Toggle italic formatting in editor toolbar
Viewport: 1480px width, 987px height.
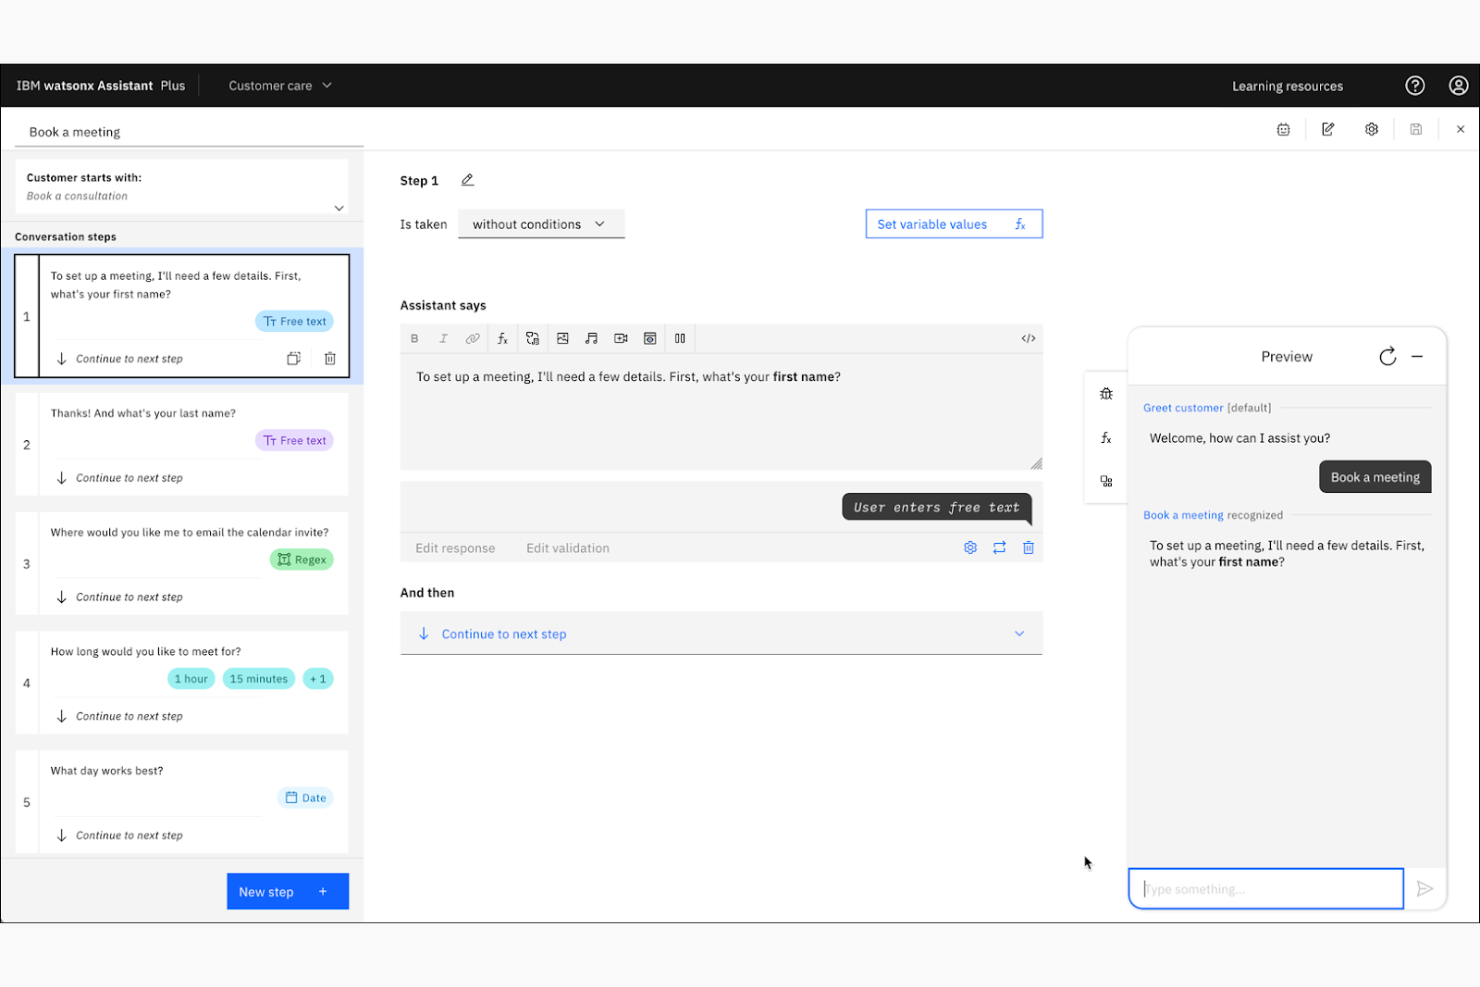coord(443,339)
